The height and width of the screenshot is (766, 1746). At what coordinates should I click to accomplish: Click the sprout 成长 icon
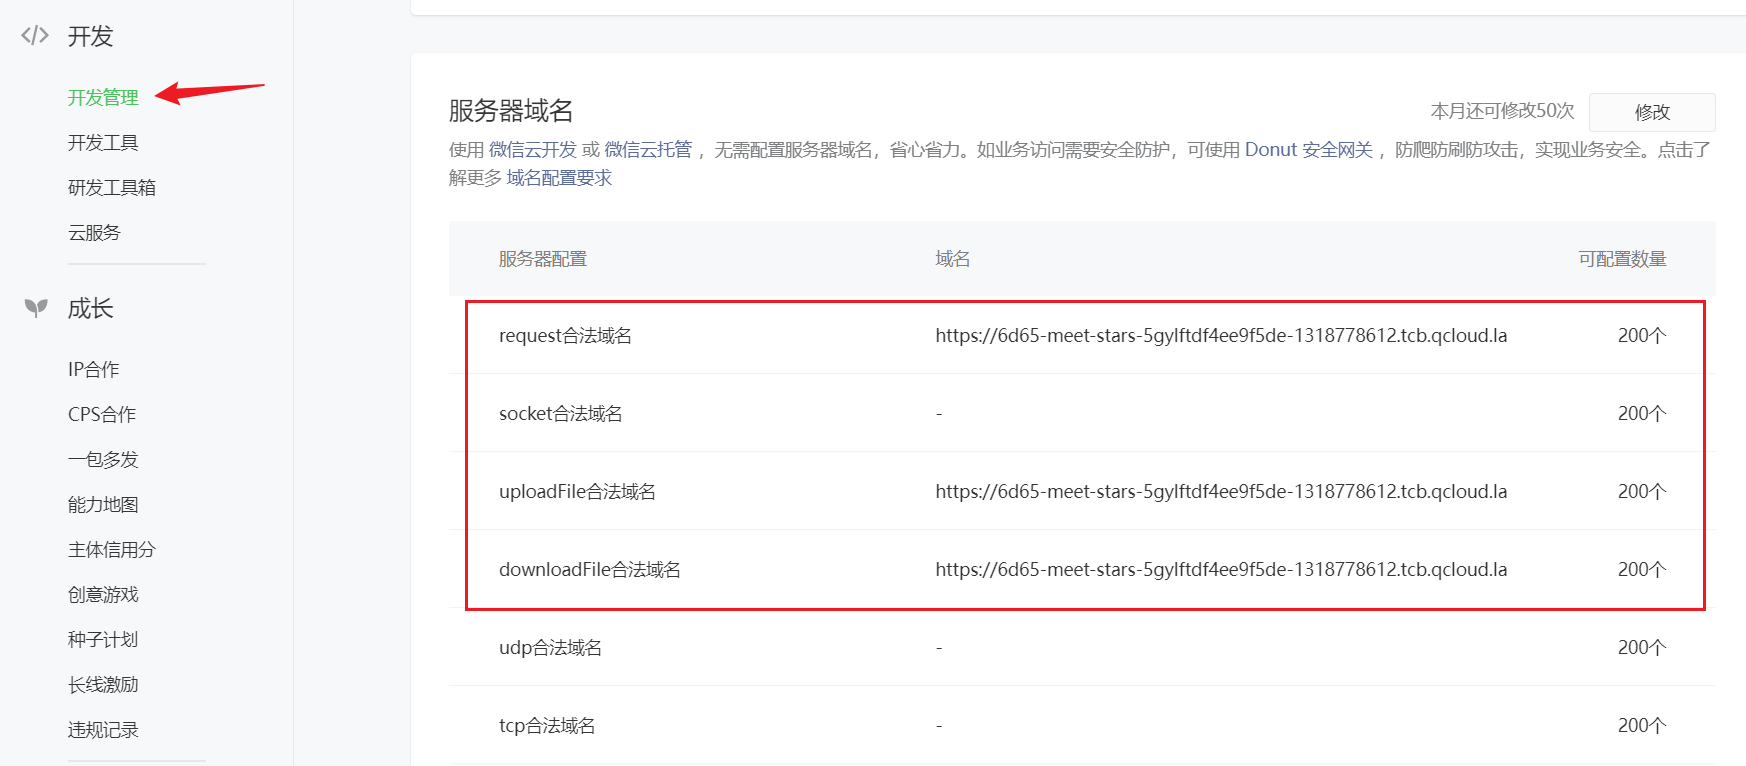[x=36, y=308]
